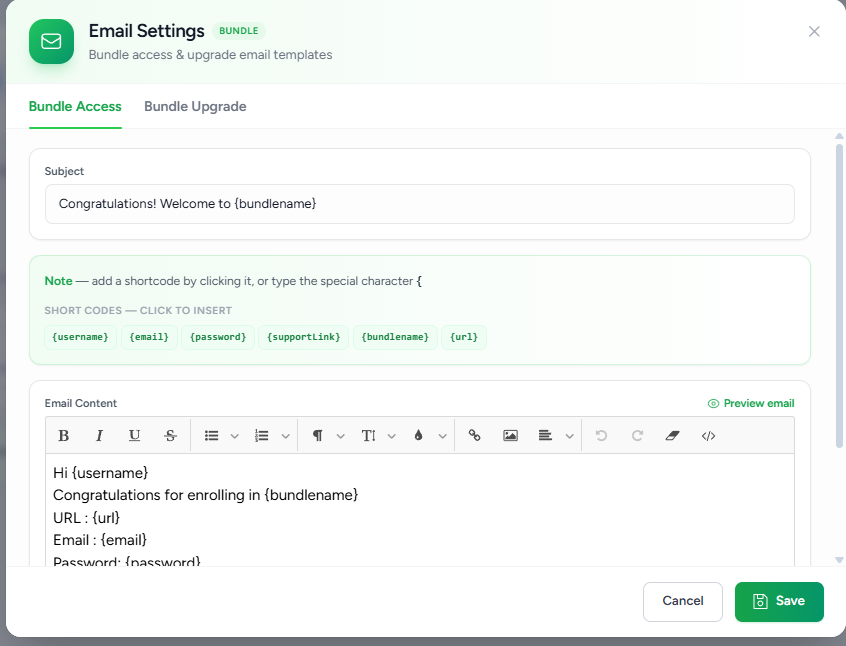Insert the {bundlename} shortcode
This screenshot has width=846, height=646.
click(x=395, y=337)
